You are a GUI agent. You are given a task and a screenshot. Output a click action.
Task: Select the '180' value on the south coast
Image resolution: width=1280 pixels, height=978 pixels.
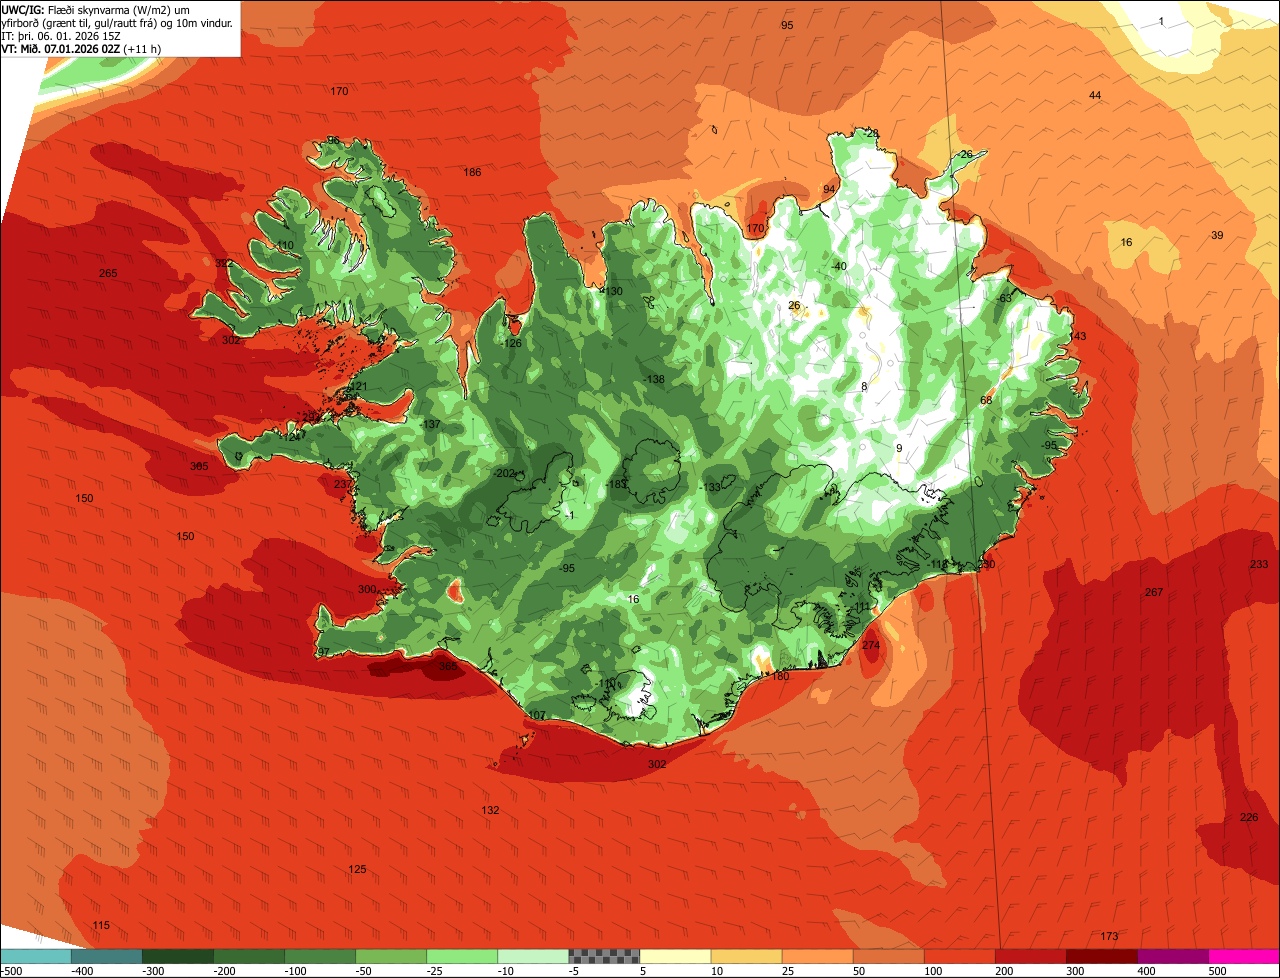tap(780, 676)
